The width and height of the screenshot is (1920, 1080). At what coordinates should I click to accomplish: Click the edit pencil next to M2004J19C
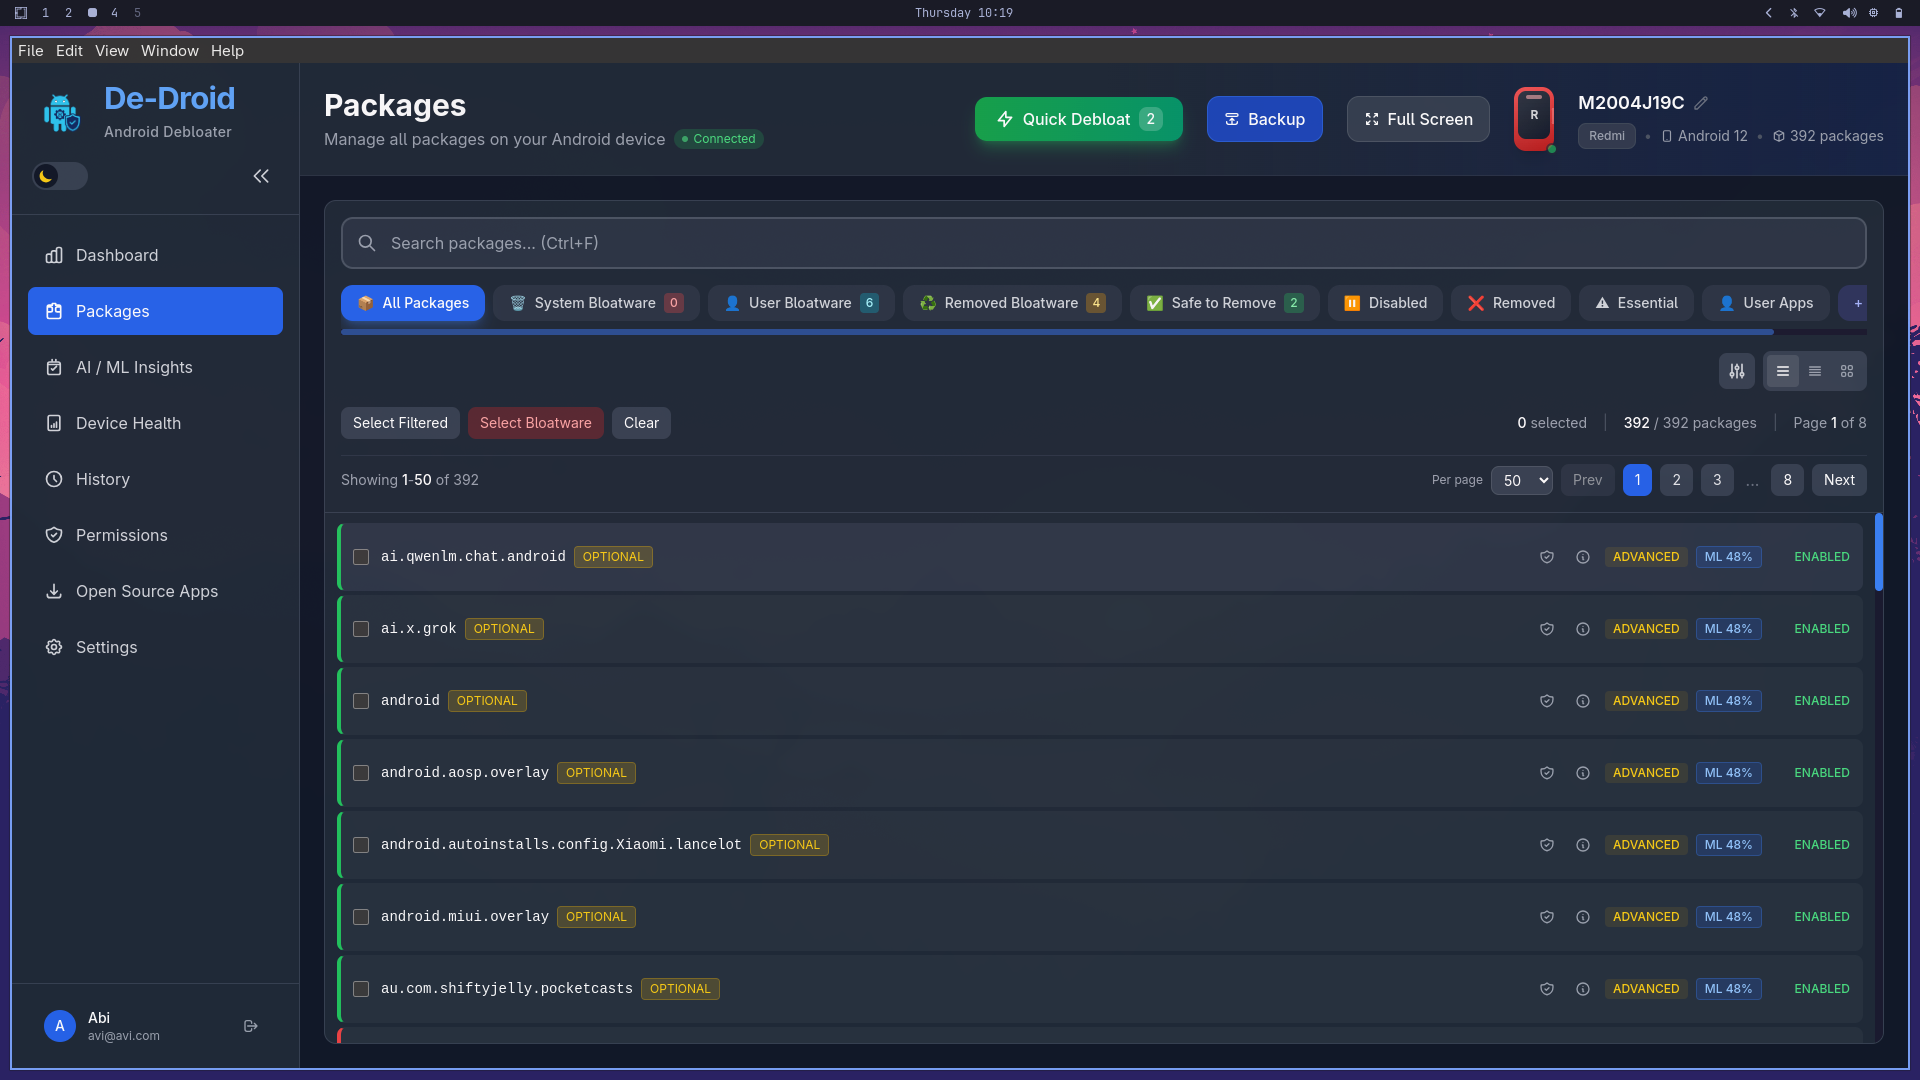(x=1701, y=103)
